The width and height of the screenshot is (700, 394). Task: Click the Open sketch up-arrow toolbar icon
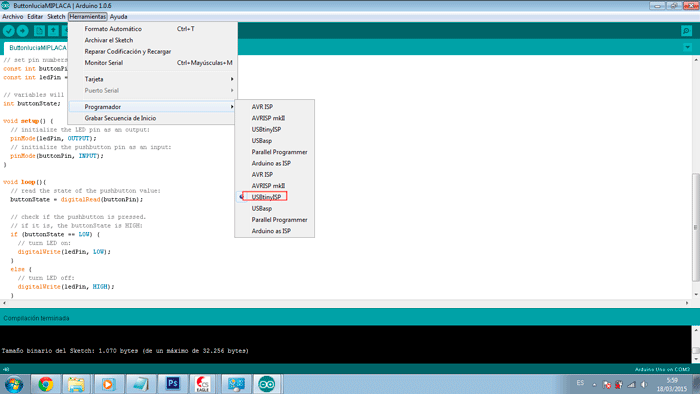(53, 31)
